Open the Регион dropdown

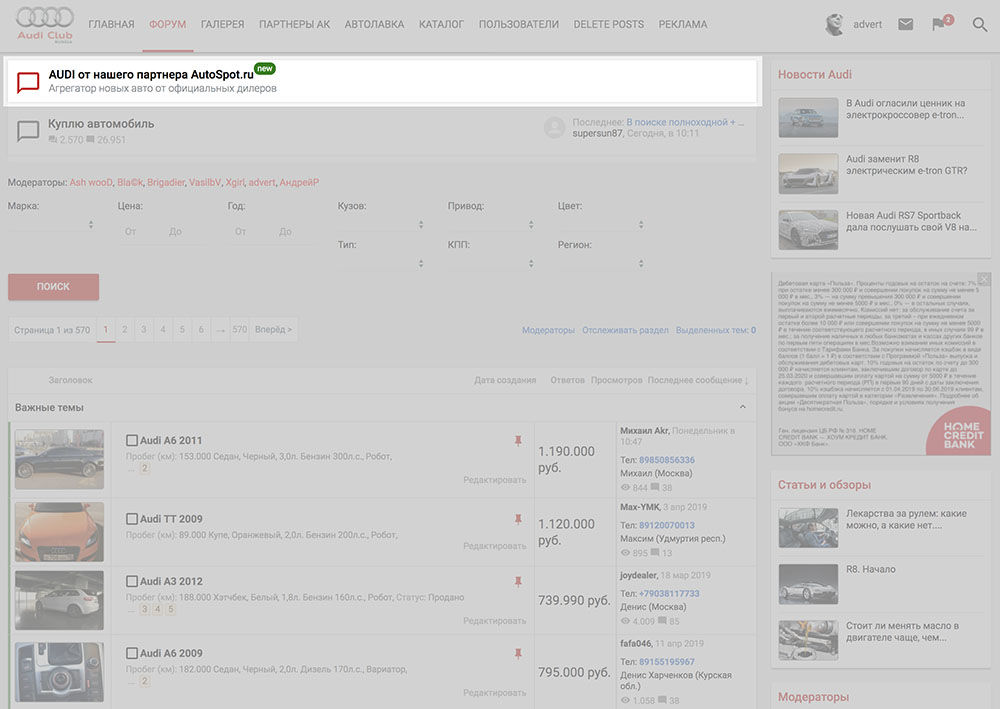pyautogui.click(x=601, y=263)
